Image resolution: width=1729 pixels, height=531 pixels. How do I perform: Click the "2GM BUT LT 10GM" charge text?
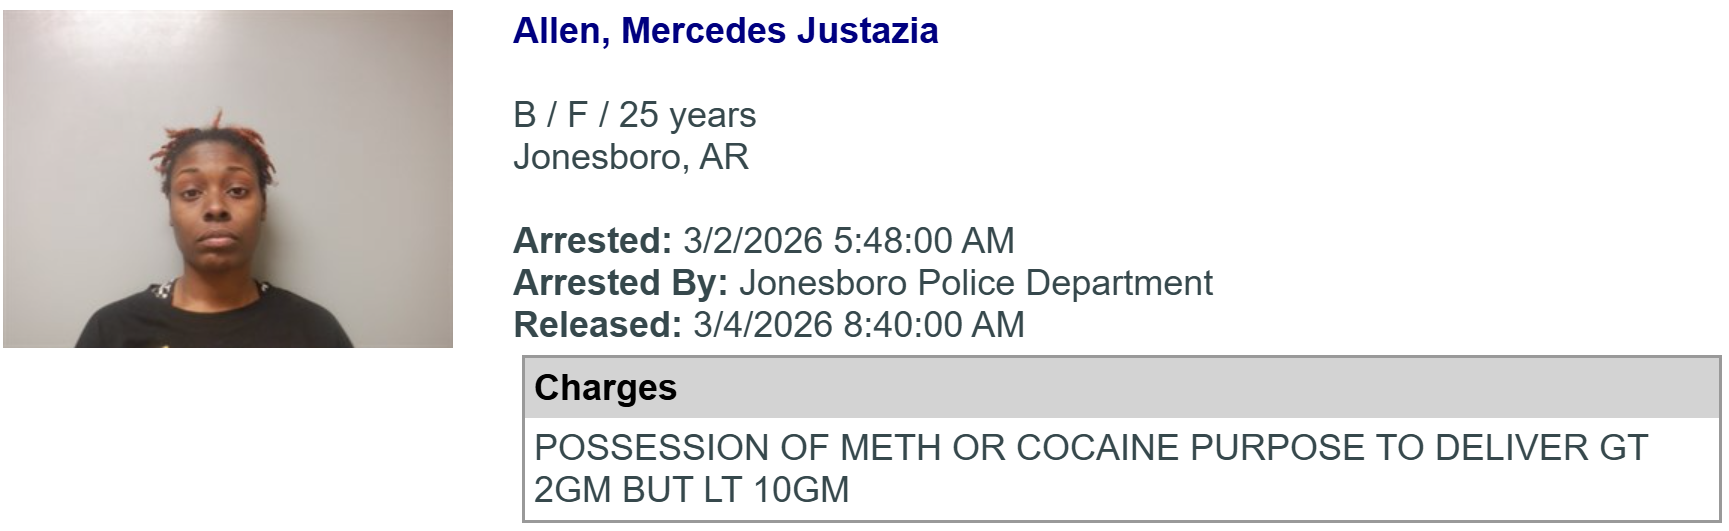tap(691, 489)
